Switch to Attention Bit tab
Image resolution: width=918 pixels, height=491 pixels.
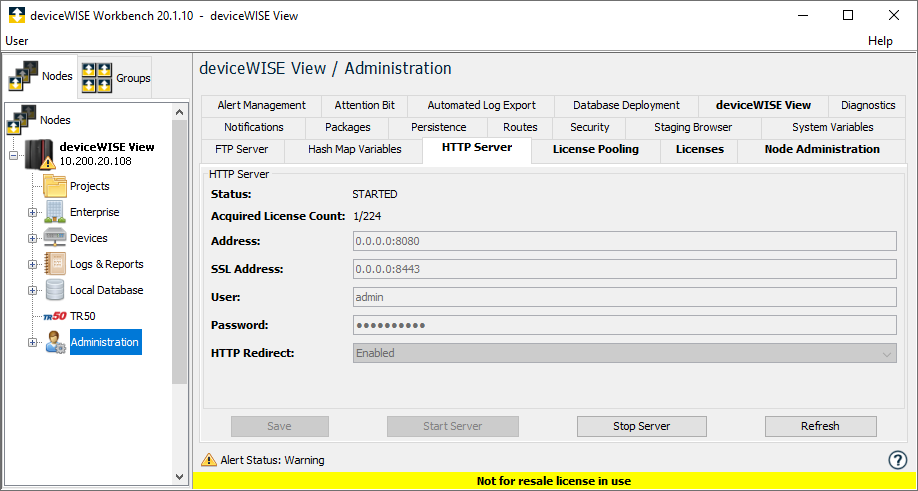point(364,105)
